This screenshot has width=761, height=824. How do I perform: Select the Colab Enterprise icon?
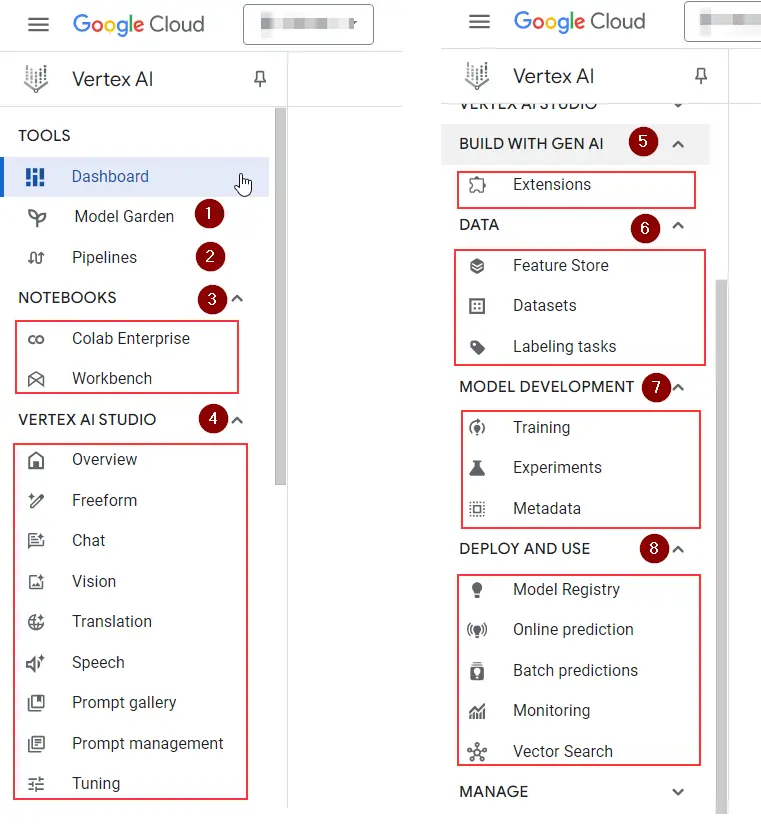pos(37,339)
